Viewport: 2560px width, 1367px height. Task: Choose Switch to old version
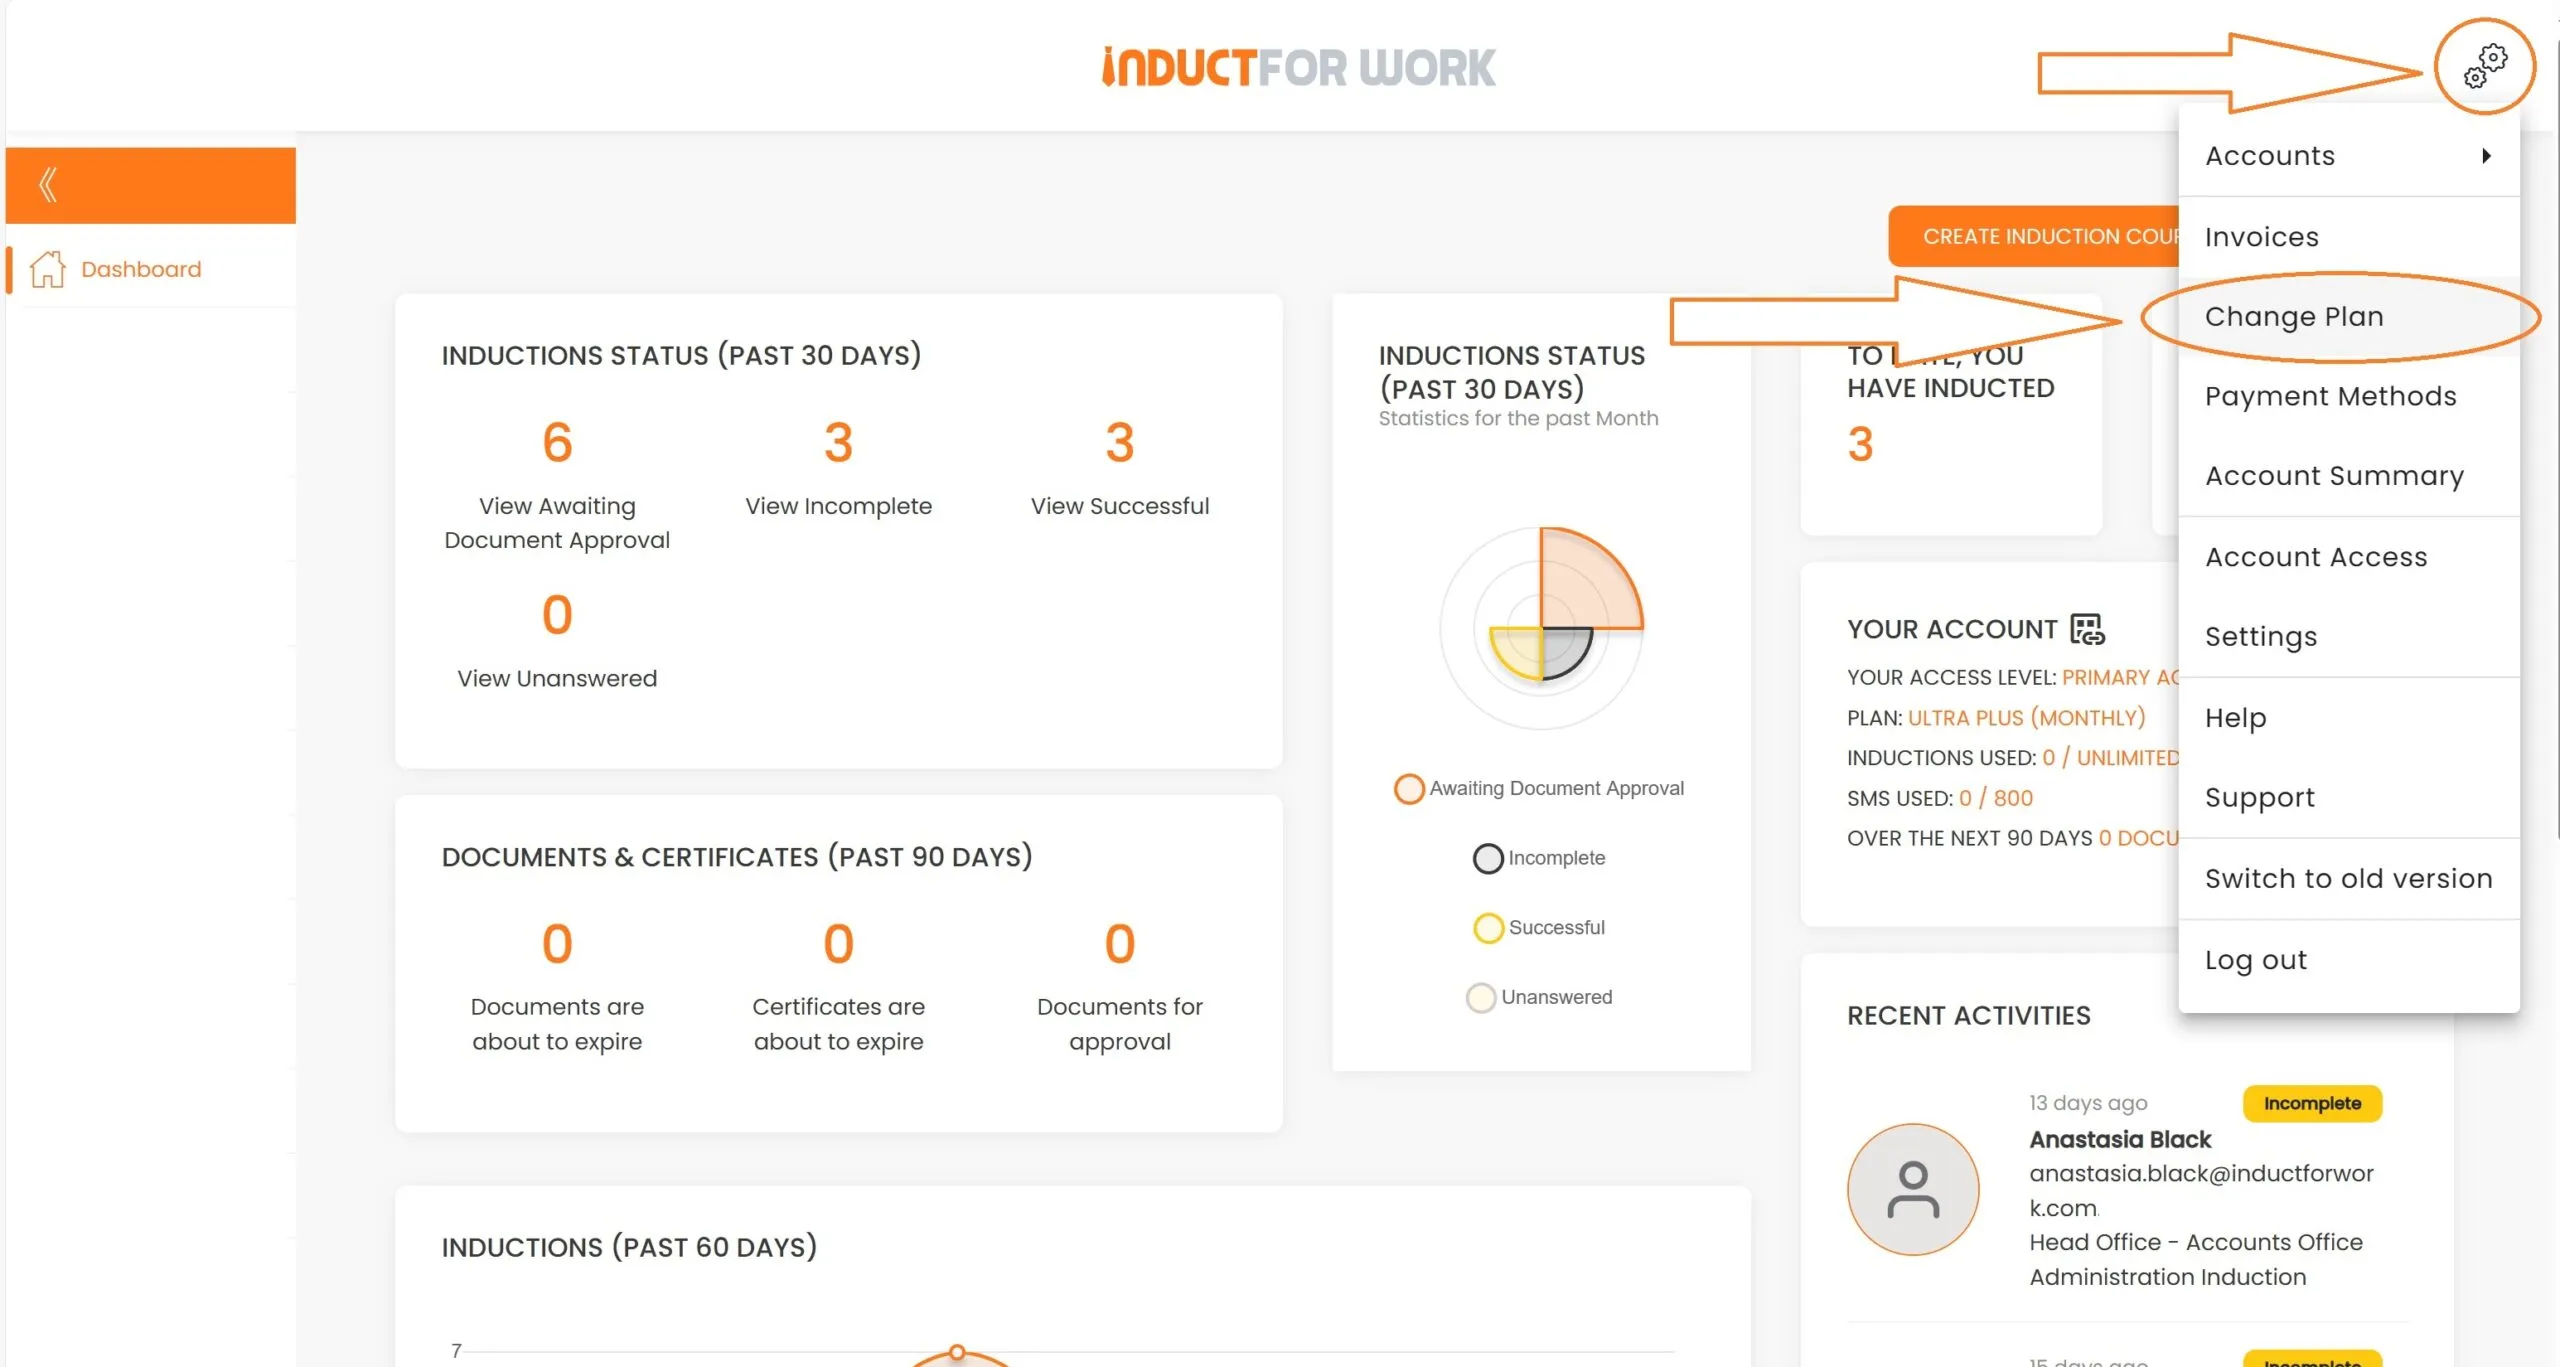click(x=2348, y=878)
